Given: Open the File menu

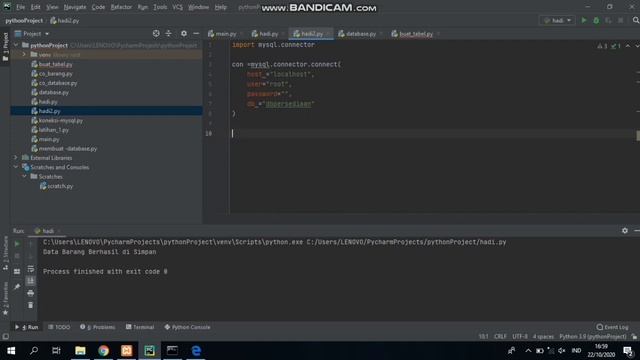Looking at the screenshot, I should click(20, 7).
